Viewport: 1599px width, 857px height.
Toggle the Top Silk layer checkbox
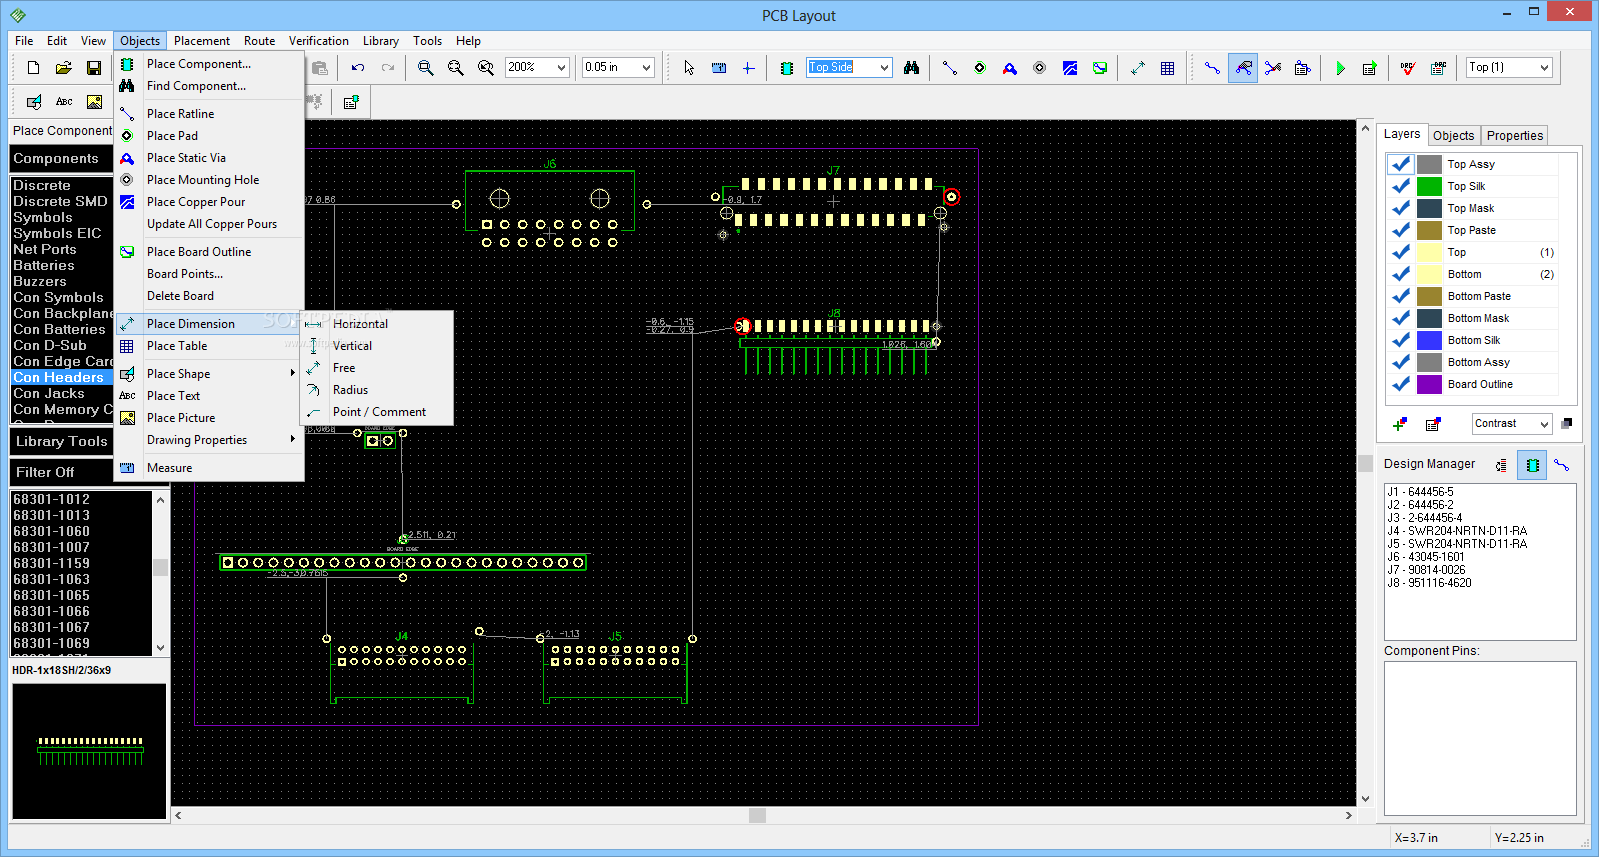(x=1400, y=186)
